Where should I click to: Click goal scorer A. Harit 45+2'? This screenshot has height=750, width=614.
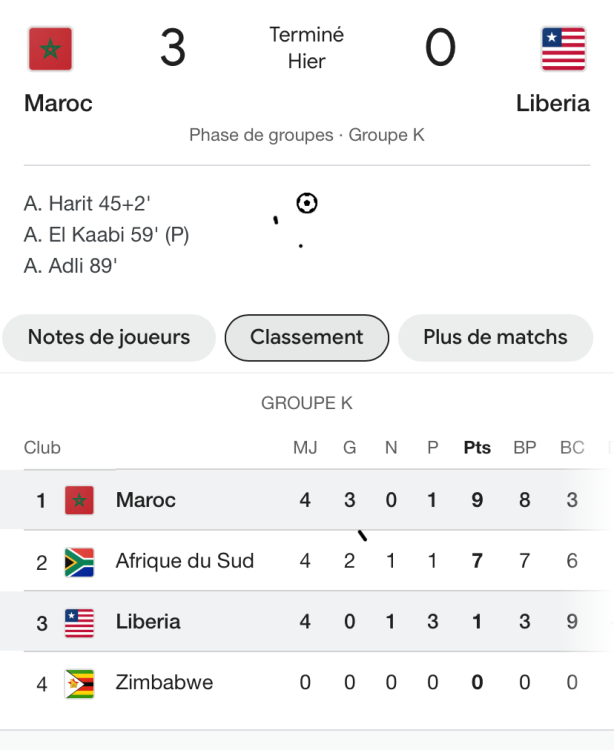point(87,204)
